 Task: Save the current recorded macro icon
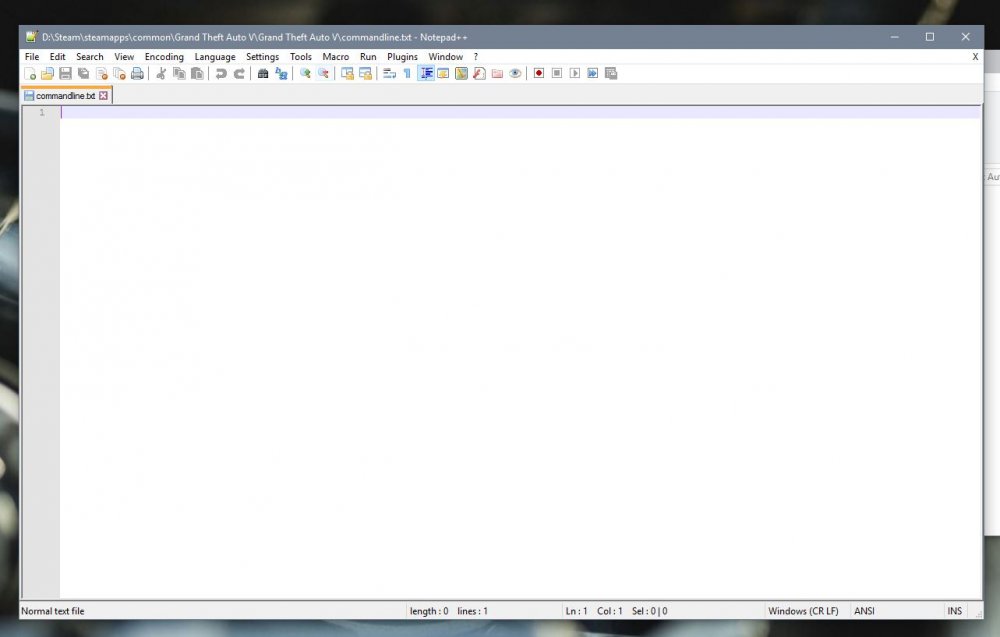[611, 73]
